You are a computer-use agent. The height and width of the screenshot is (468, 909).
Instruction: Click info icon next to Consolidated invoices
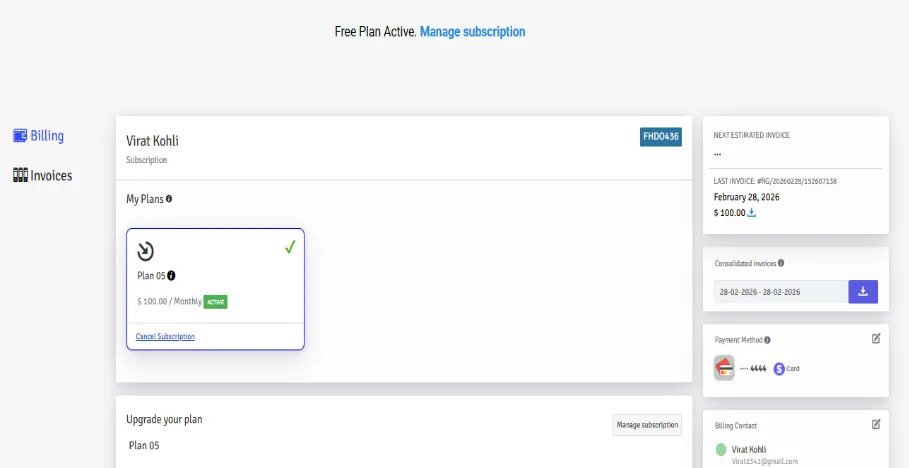point(781,263)
